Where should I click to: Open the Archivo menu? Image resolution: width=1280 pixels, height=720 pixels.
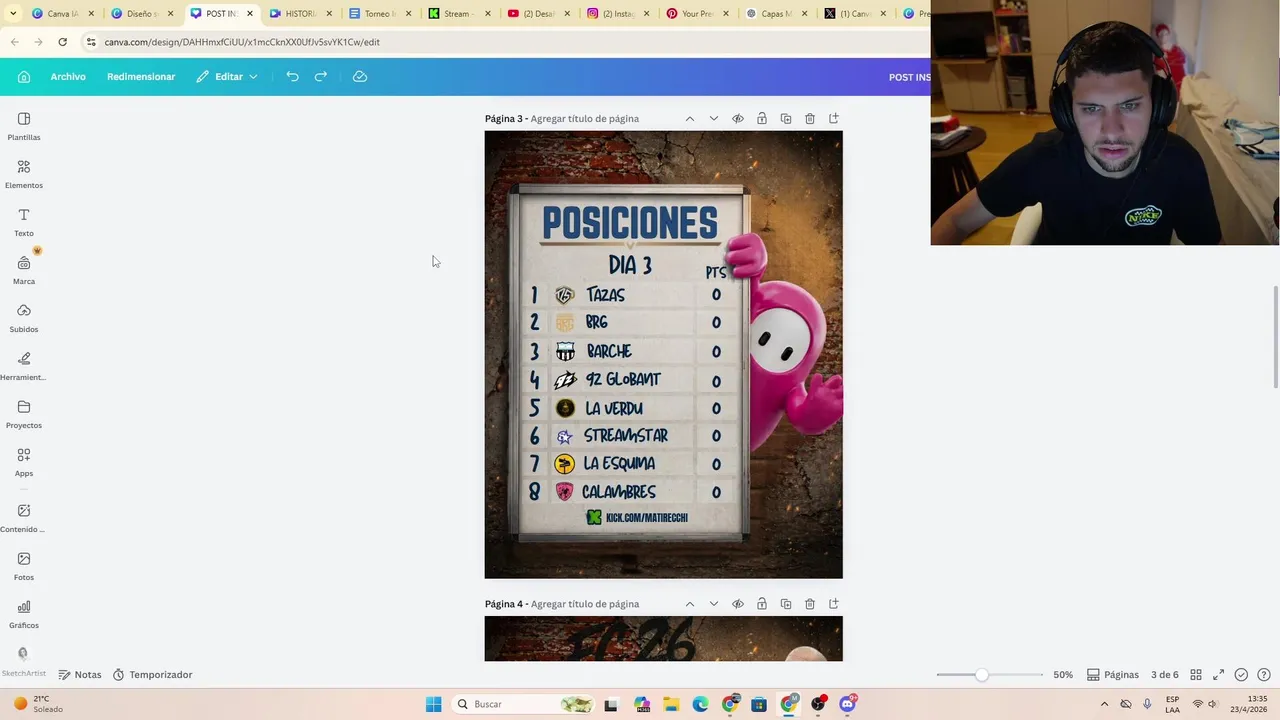coord(68,77)
